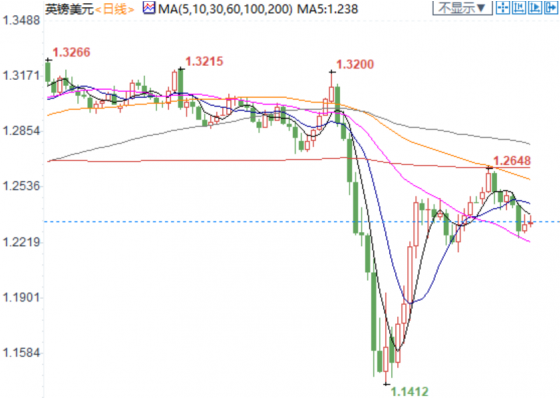
Task: Click the MA5:1.238 value readout
Action: (328, 9)
